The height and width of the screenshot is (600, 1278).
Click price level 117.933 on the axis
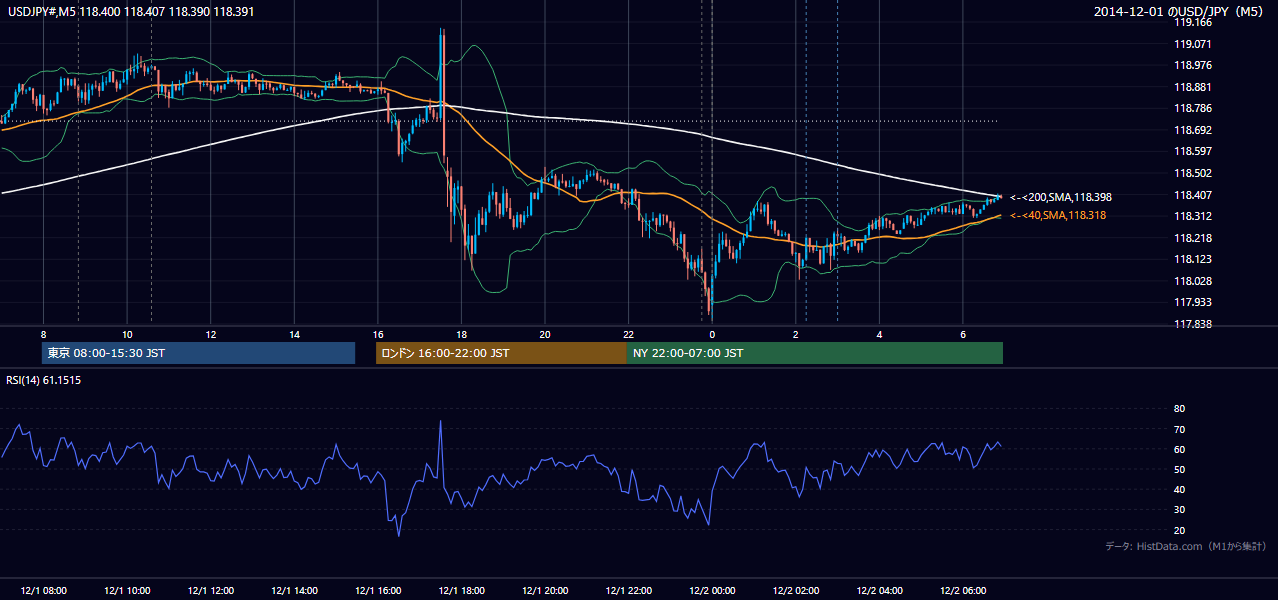pyautogui.click(x=1192, y=302)
